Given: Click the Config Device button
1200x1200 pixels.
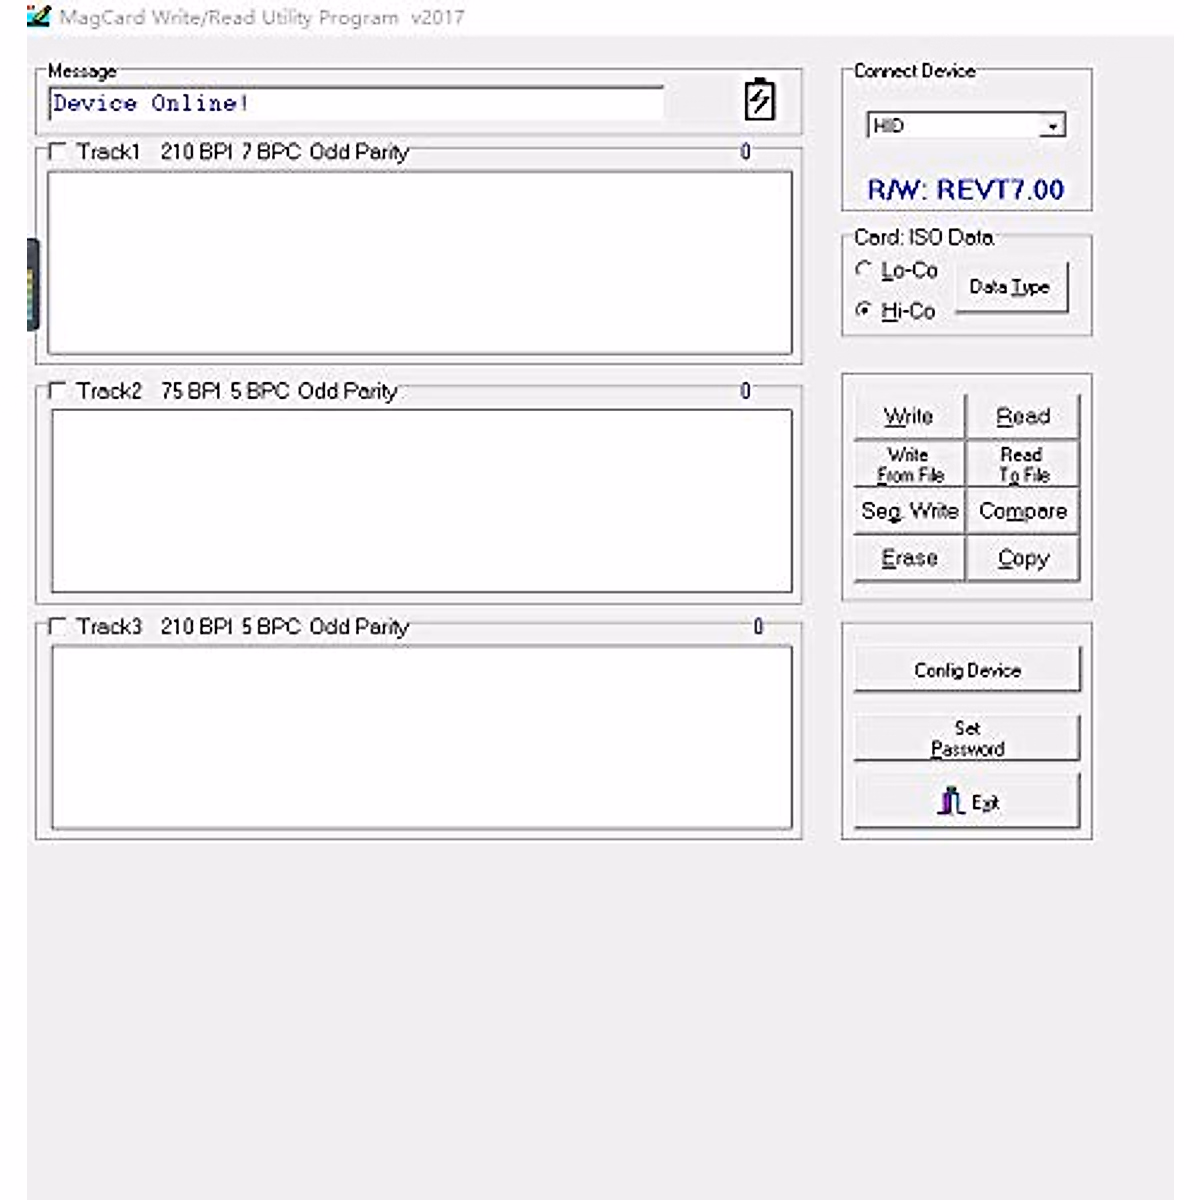Looking at the screenshot, I should (966, 670).
